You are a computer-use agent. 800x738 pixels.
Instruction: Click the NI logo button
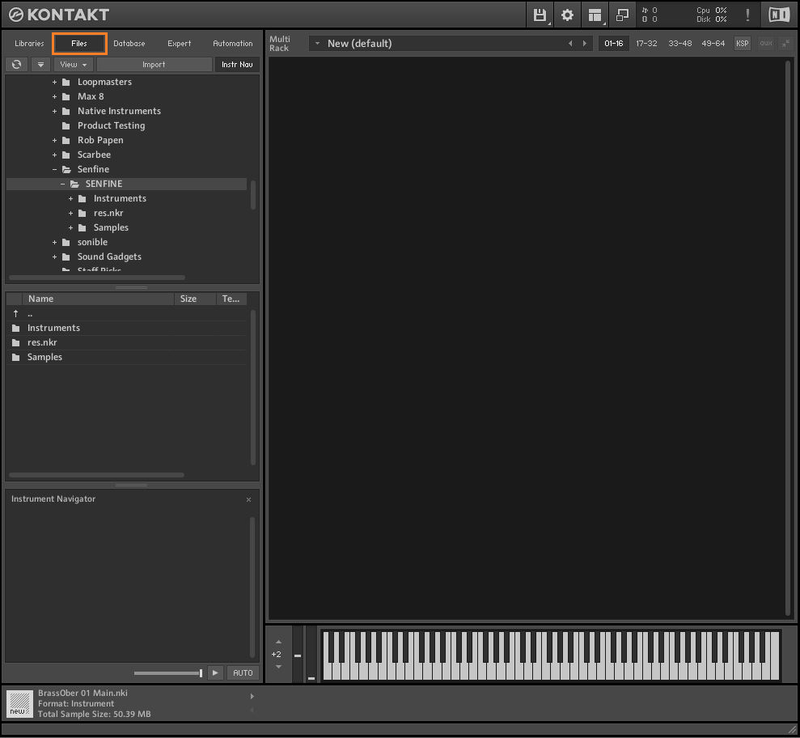coord(777,15)
